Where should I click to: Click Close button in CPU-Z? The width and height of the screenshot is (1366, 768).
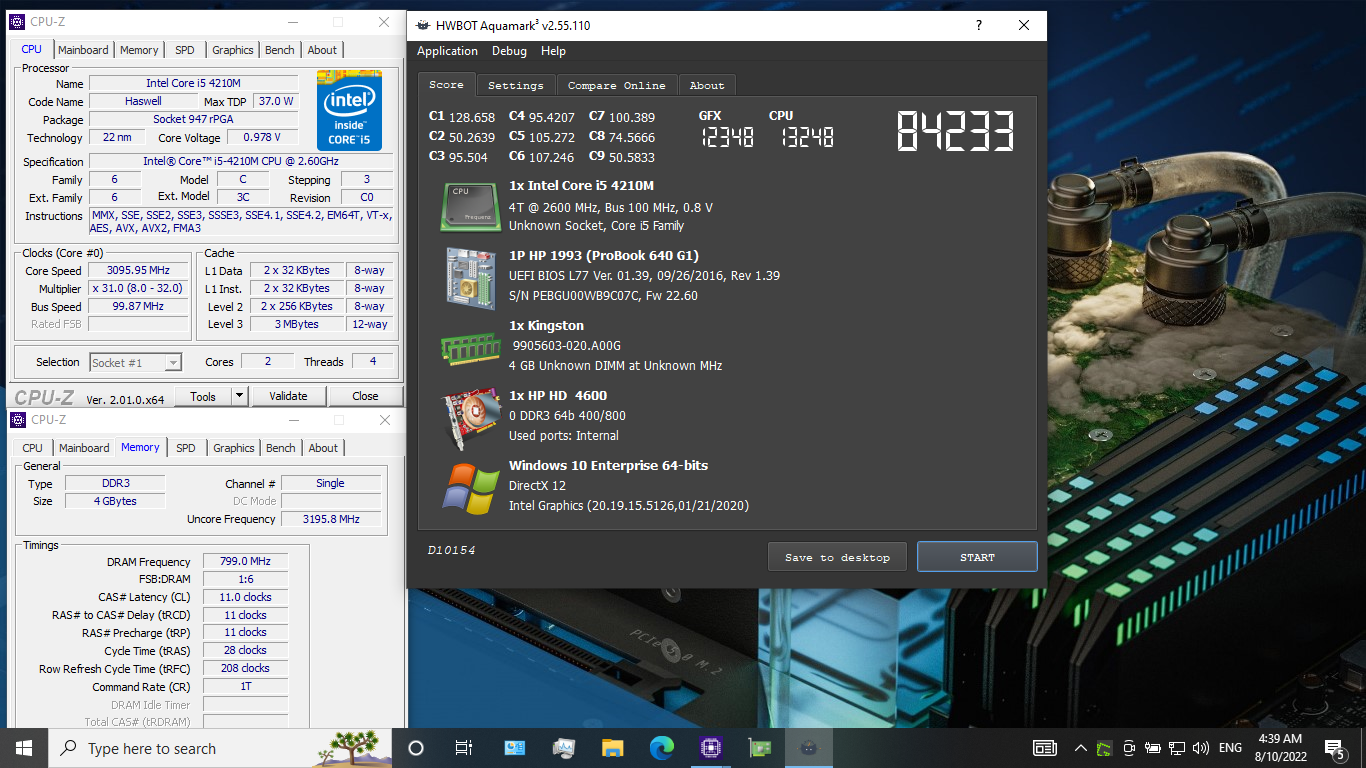[x=365, y=396]
